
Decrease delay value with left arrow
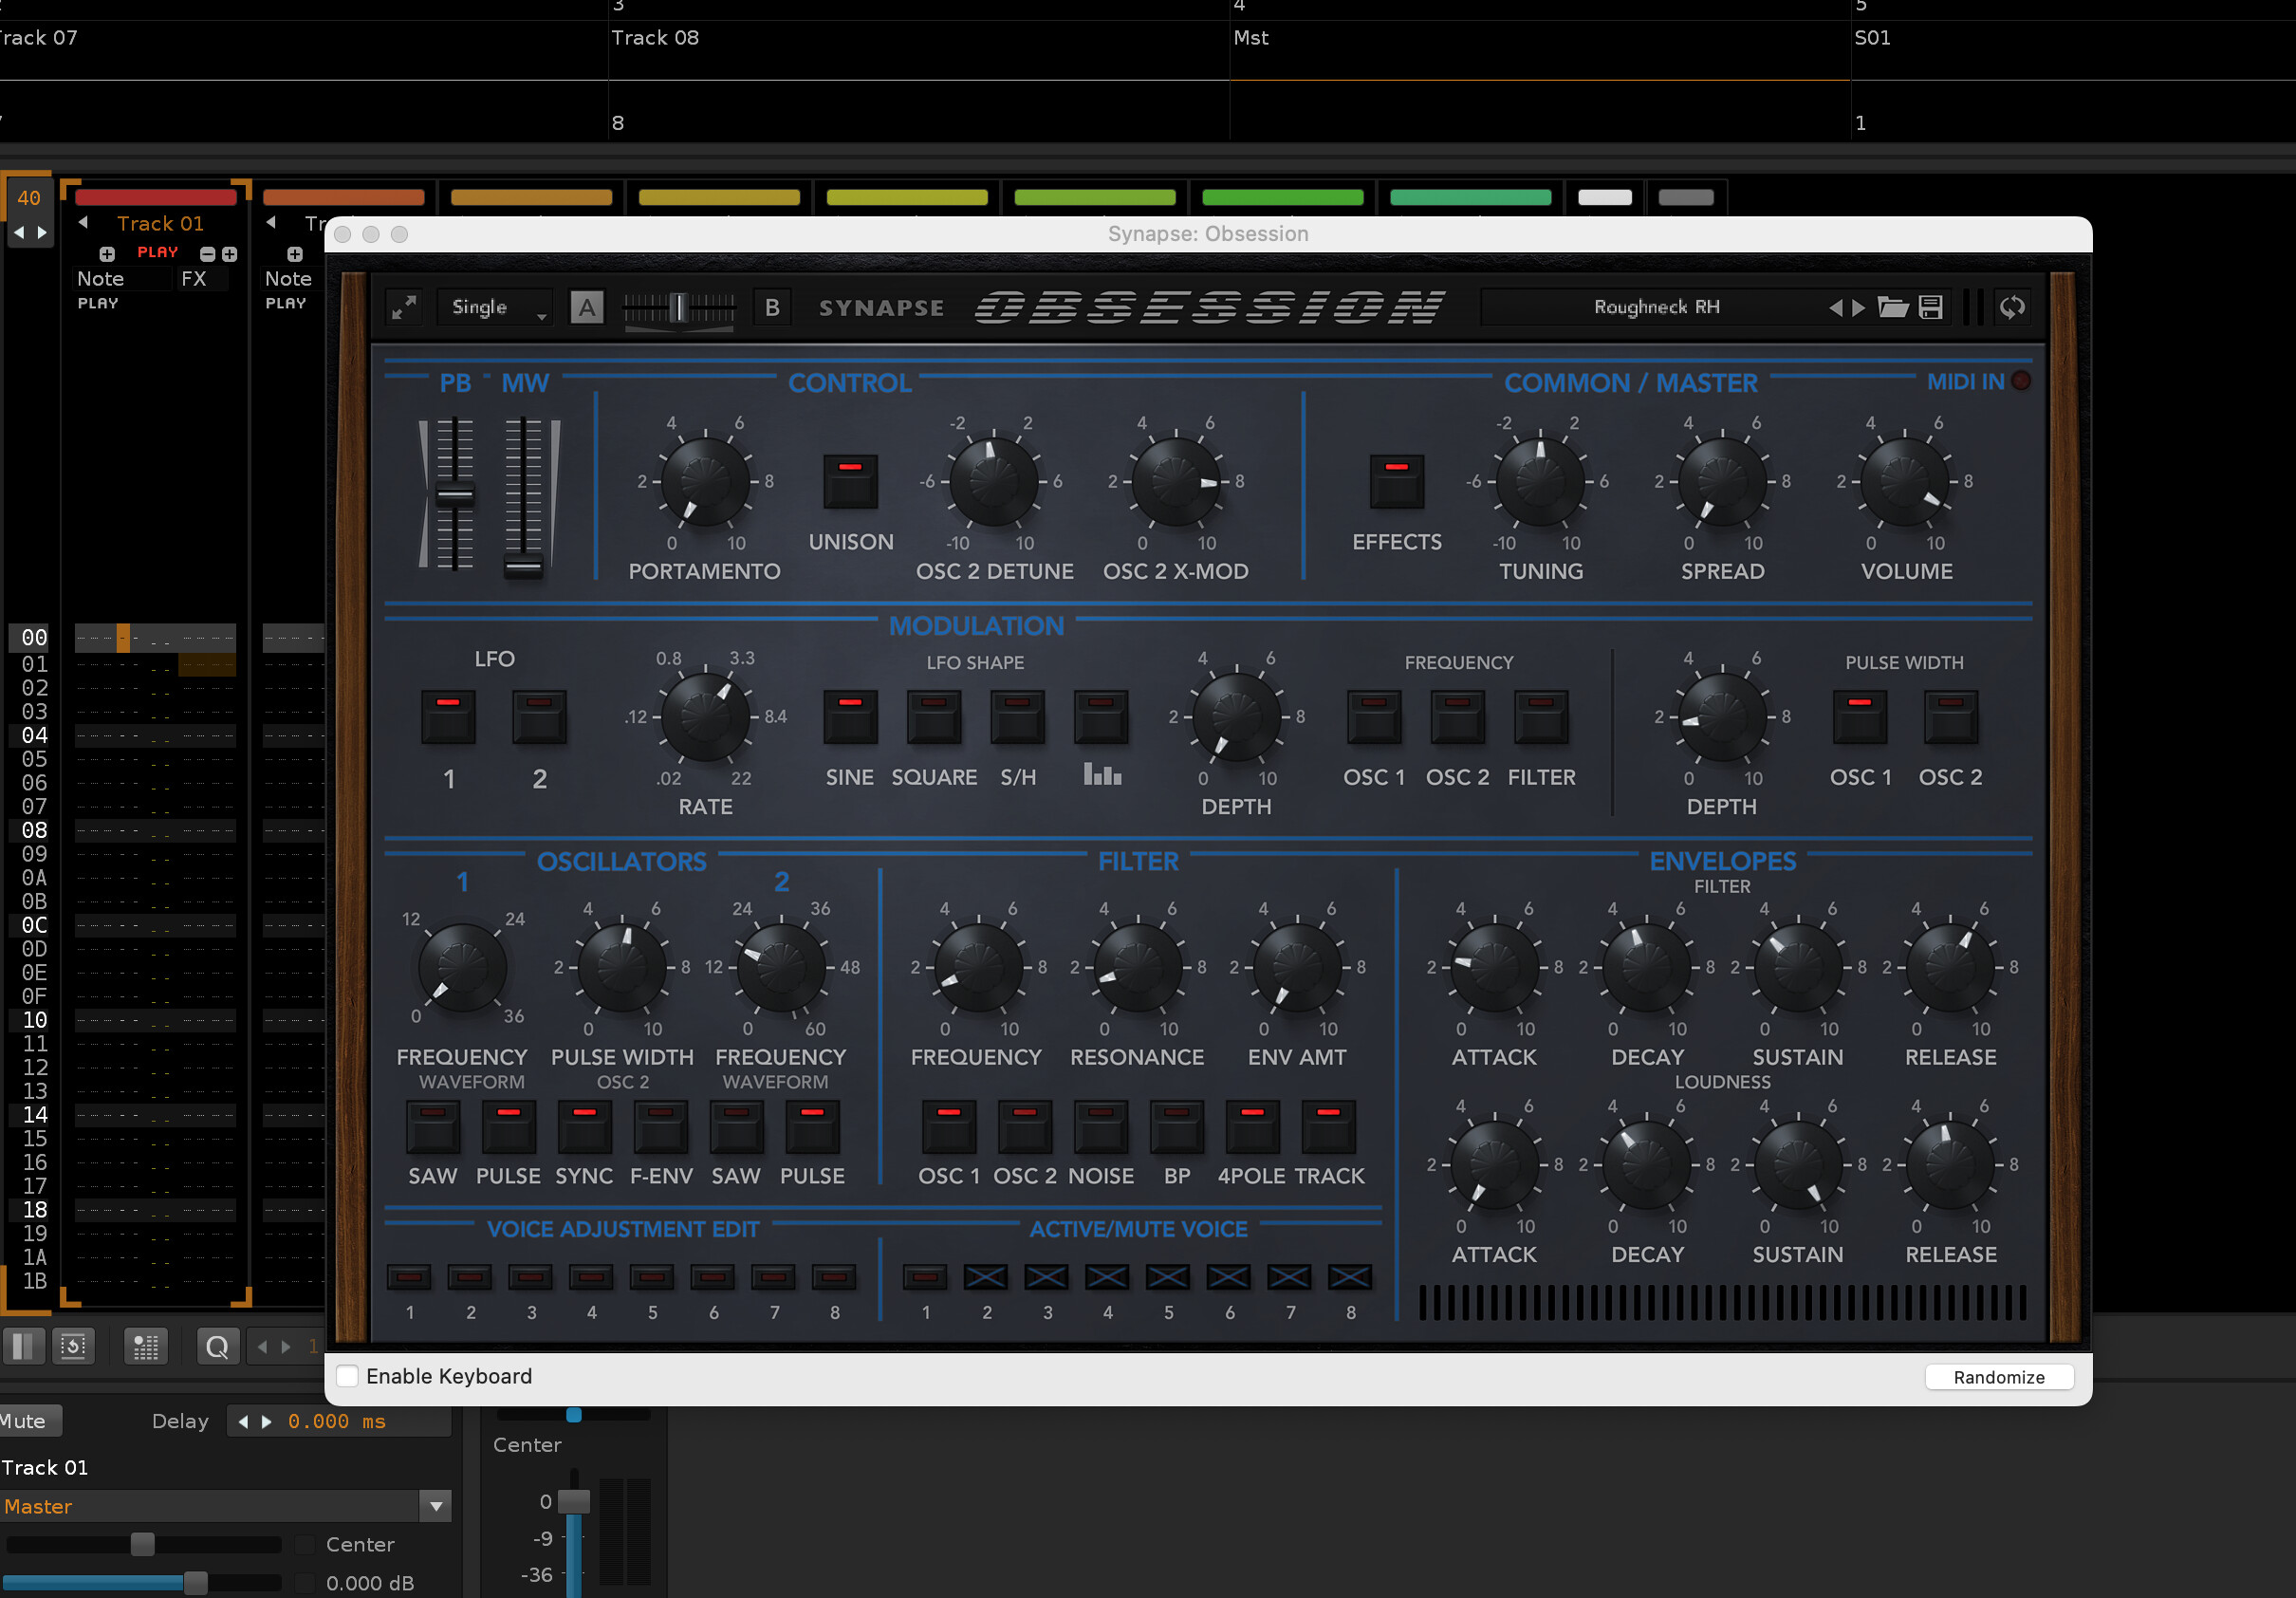coord(243,1421)
